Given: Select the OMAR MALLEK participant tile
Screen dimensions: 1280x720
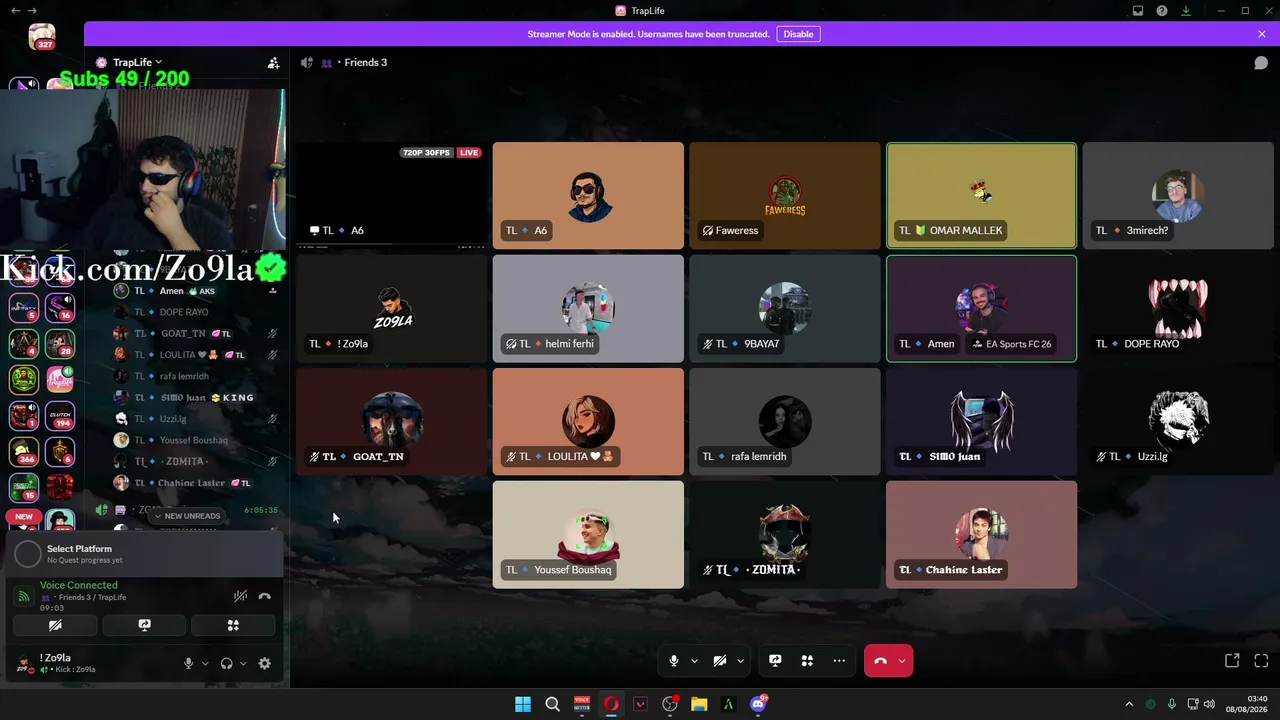Looking at the screenshot, I should [982, 195].
